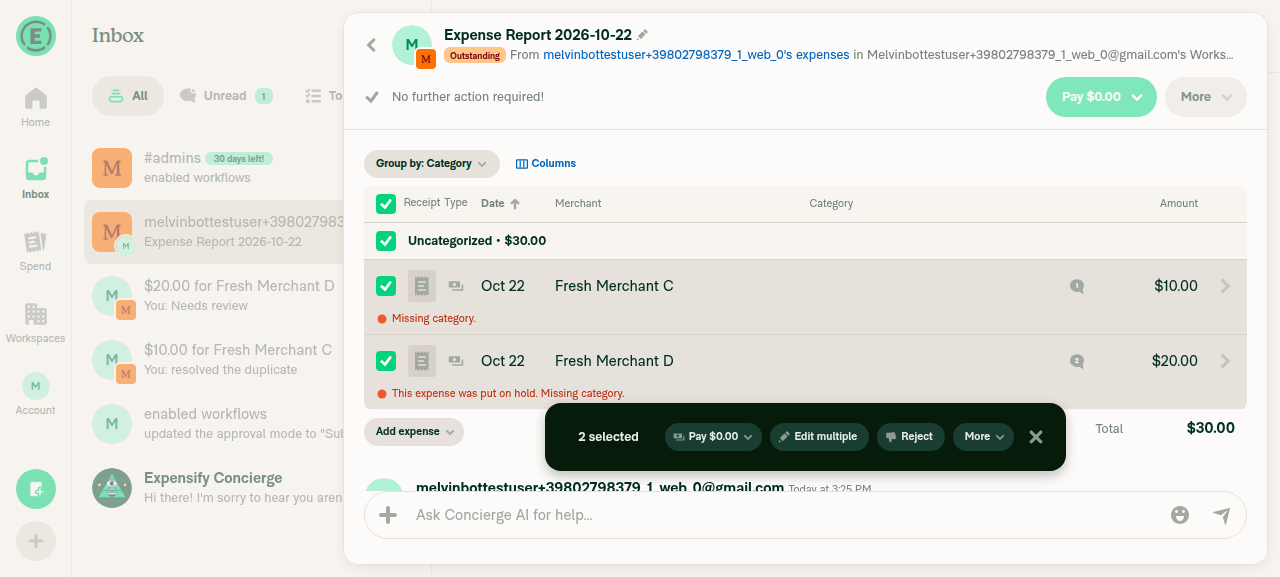
Task: Open the Add expense dropdown
Action: [414, 432]
